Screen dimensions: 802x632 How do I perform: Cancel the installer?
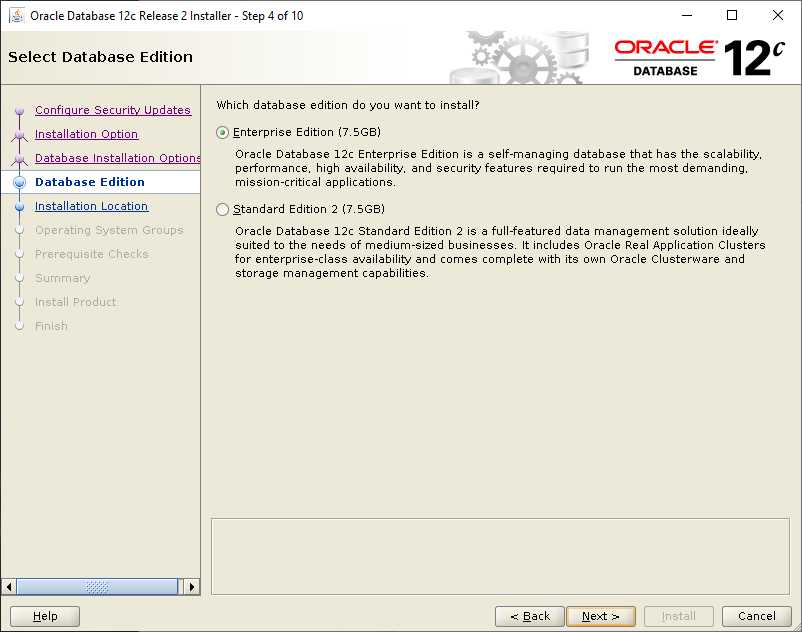[x=756, y=616]
